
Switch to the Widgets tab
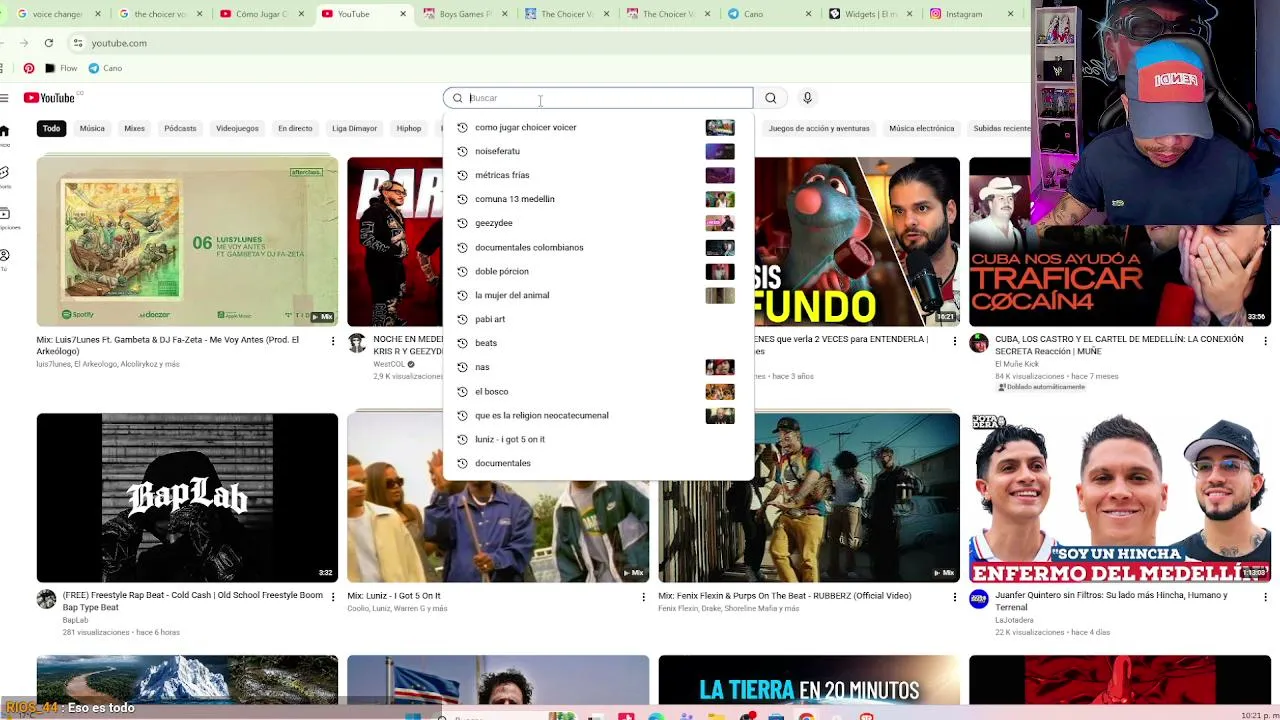(873, 14)
